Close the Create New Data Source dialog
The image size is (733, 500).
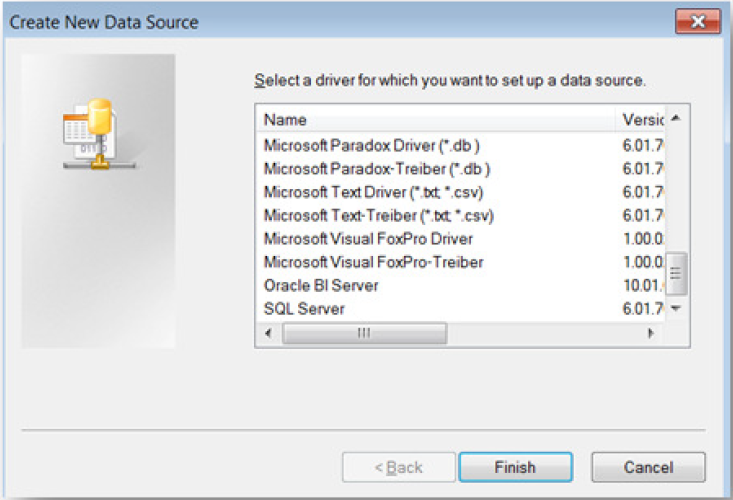706,21
